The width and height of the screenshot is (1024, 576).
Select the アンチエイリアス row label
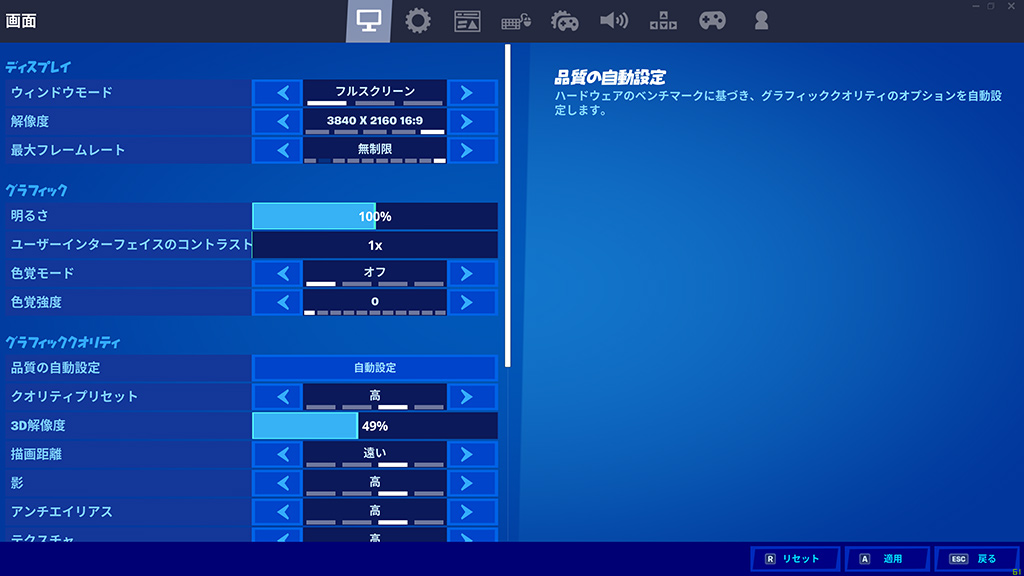(61, 511)
